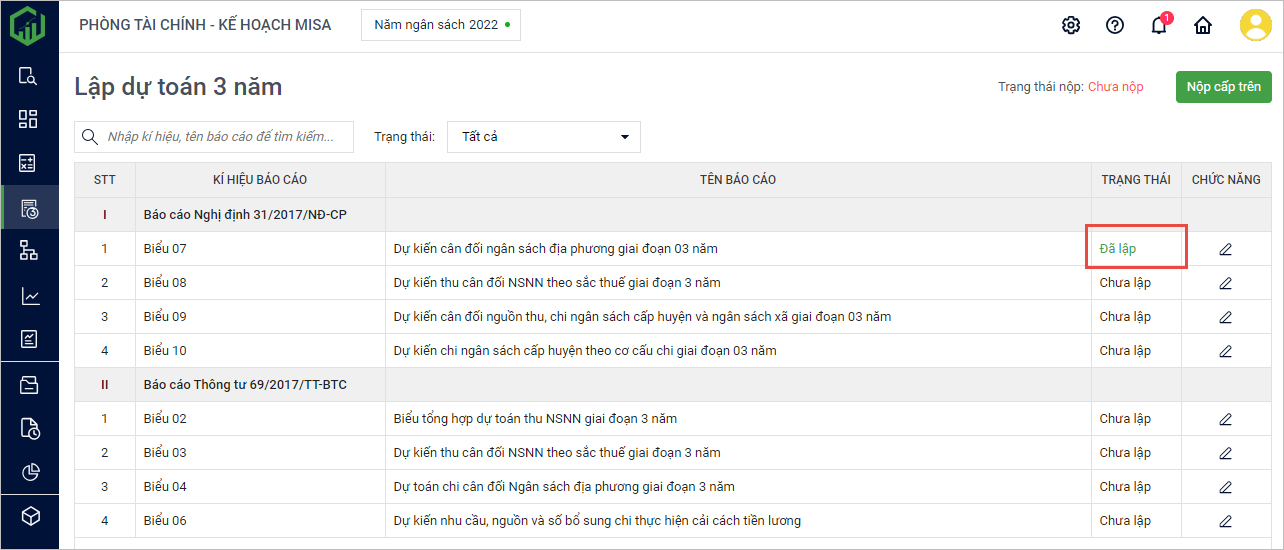Select calculator icon in sidebar menu

coord(29,164)
